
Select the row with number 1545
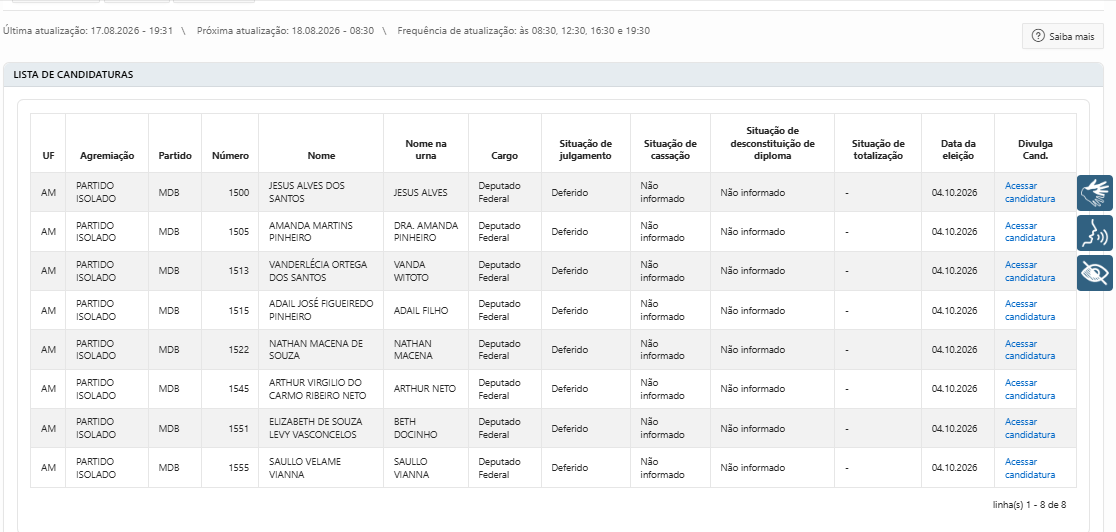point(553,389)
